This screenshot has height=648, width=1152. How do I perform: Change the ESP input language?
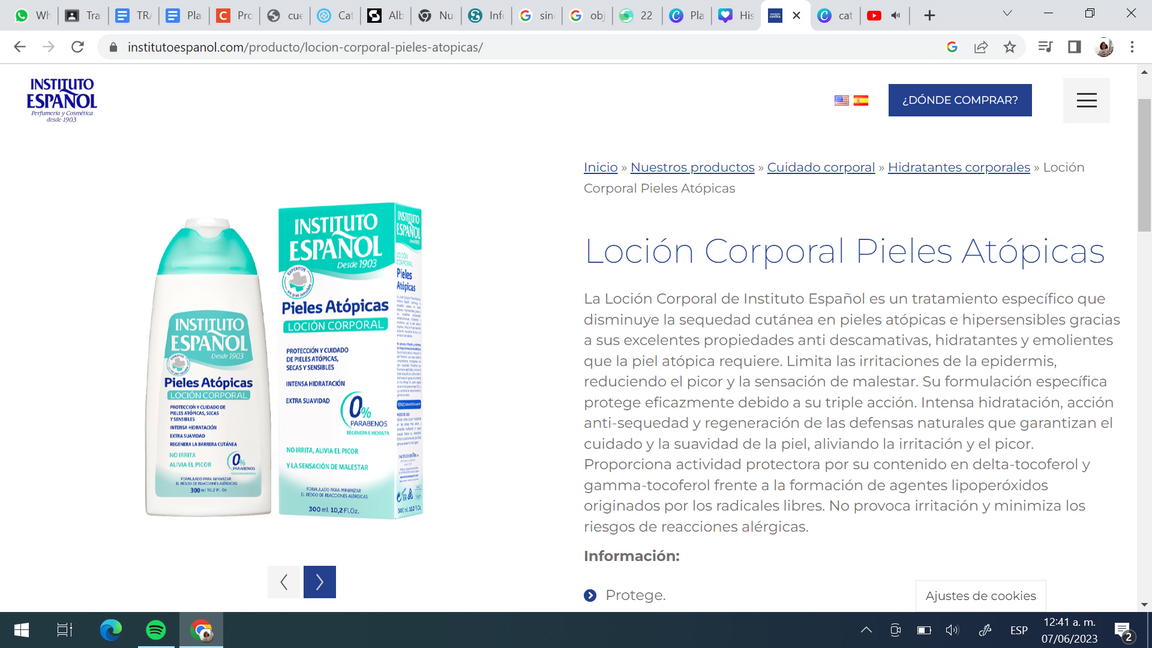coord(1018,630)
